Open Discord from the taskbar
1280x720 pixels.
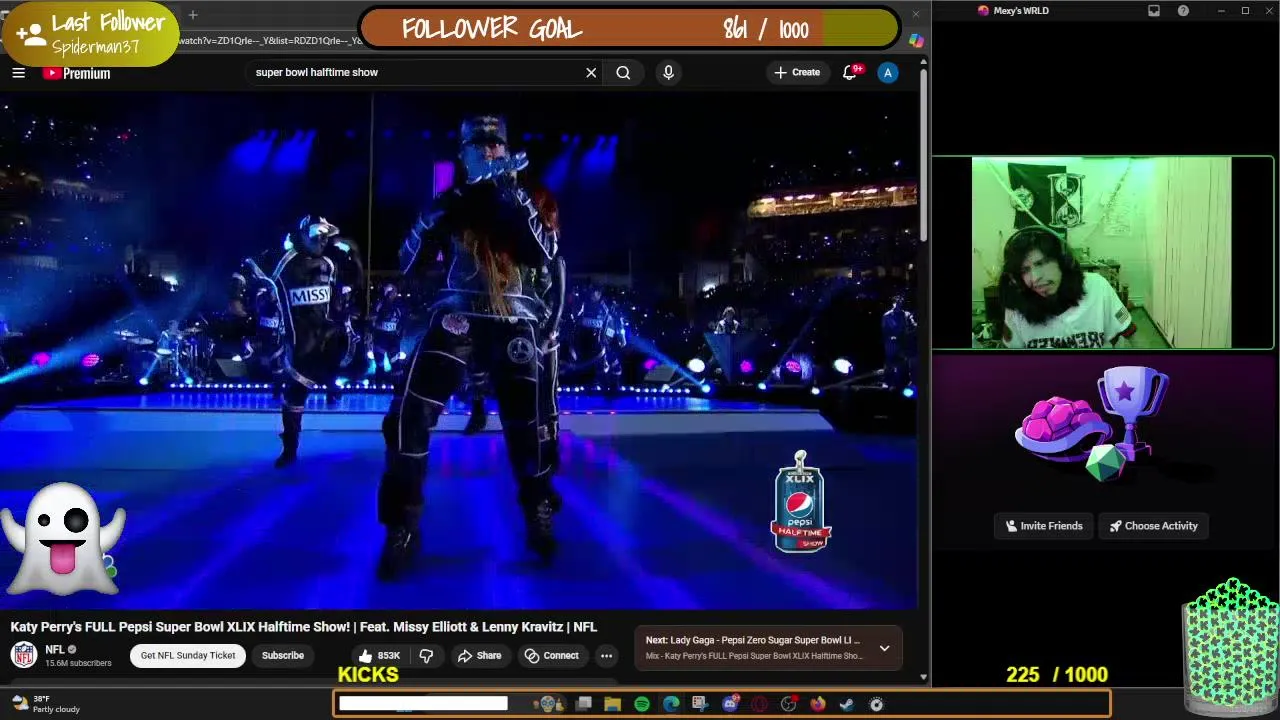(x=730, y=704)
